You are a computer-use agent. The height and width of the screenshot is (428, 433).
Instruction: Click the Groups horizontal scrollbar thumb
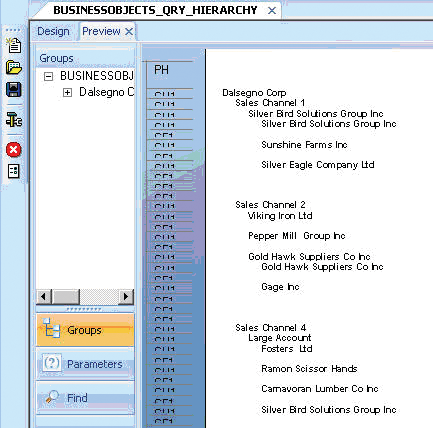(x=66, y=296)
